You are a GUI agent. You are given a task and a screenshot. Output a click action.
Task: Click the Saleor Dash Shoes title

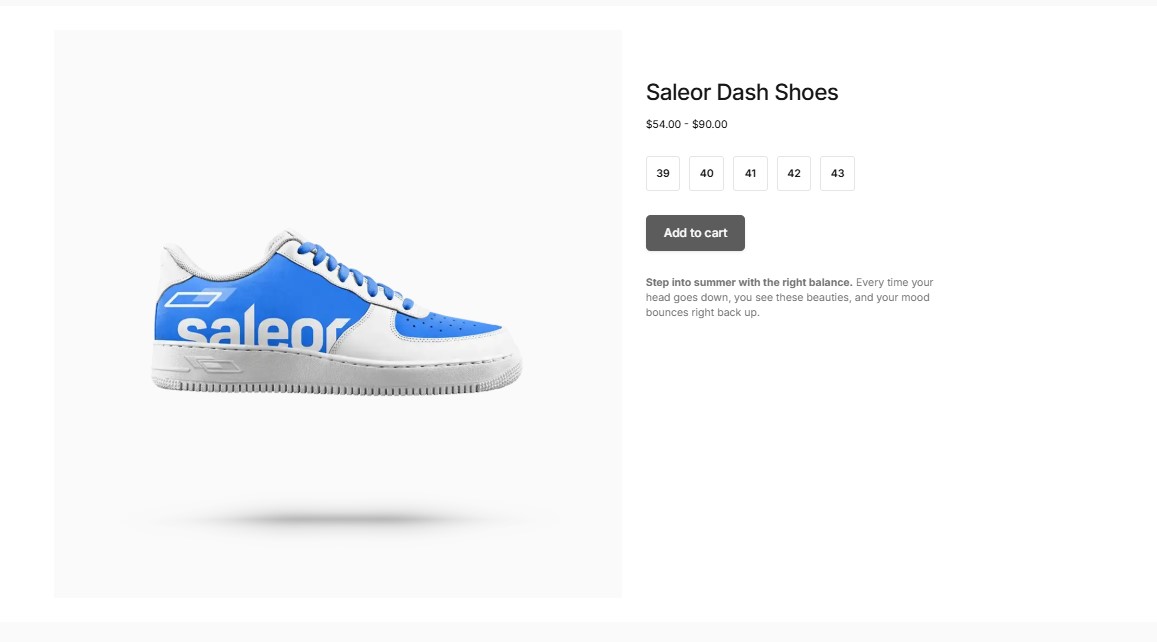[742, 92]
